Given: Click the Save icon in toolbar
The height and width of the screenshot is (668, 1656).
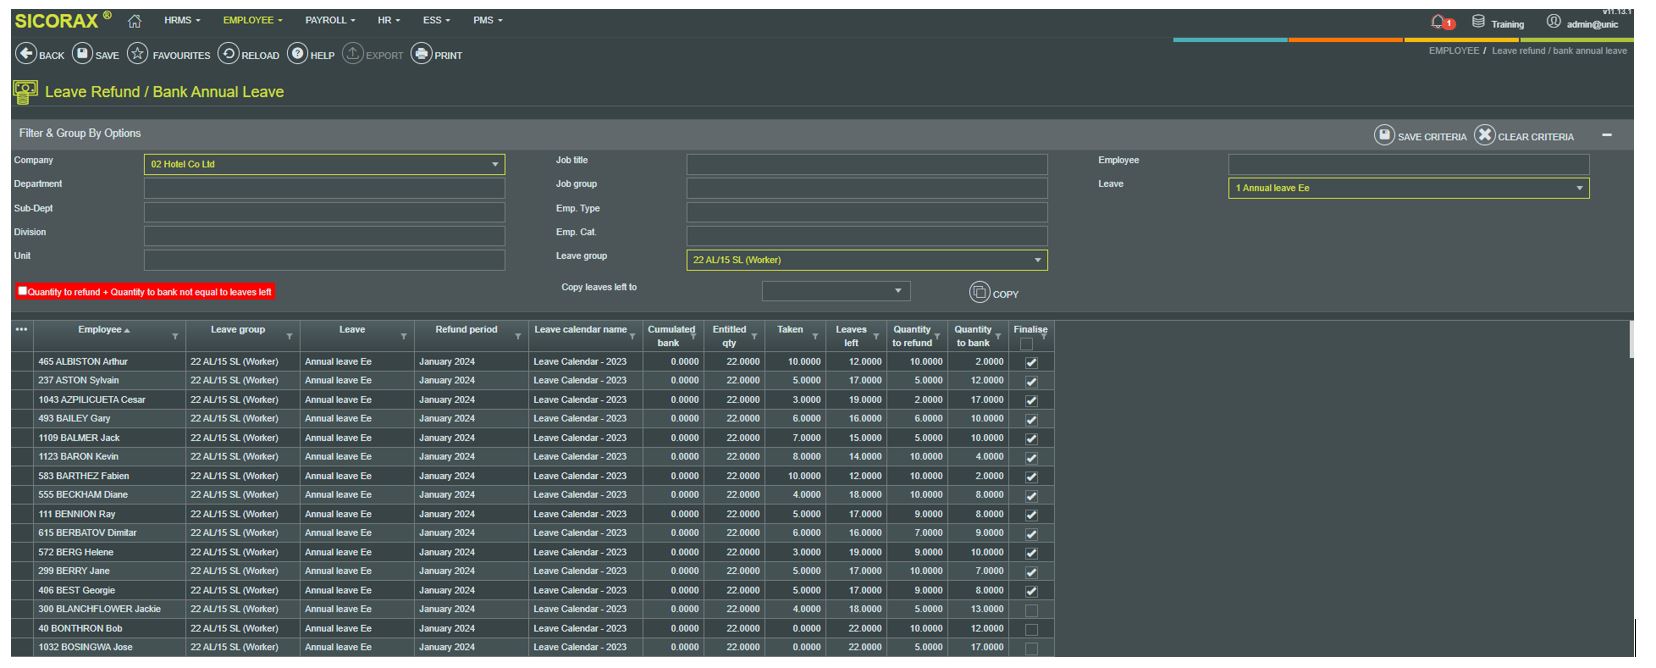Looking at the screenshot, I should (83, 54).
